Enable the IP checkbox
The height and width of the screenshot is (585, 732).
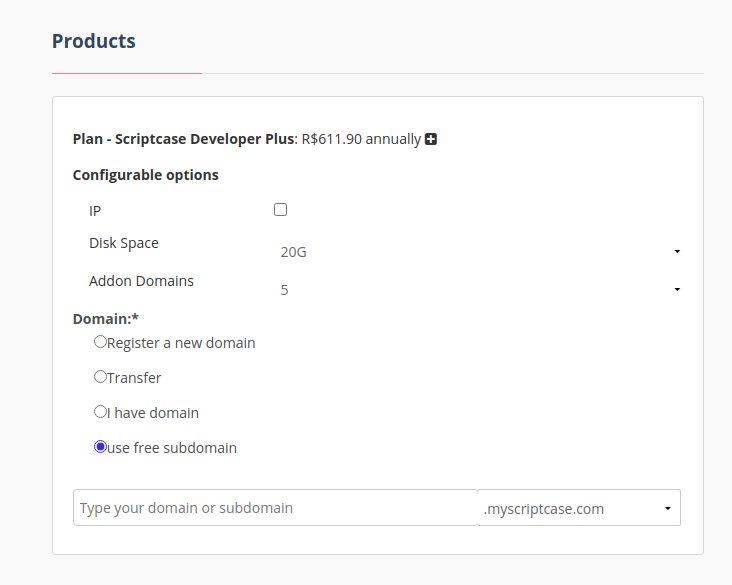tap(280, 210)
